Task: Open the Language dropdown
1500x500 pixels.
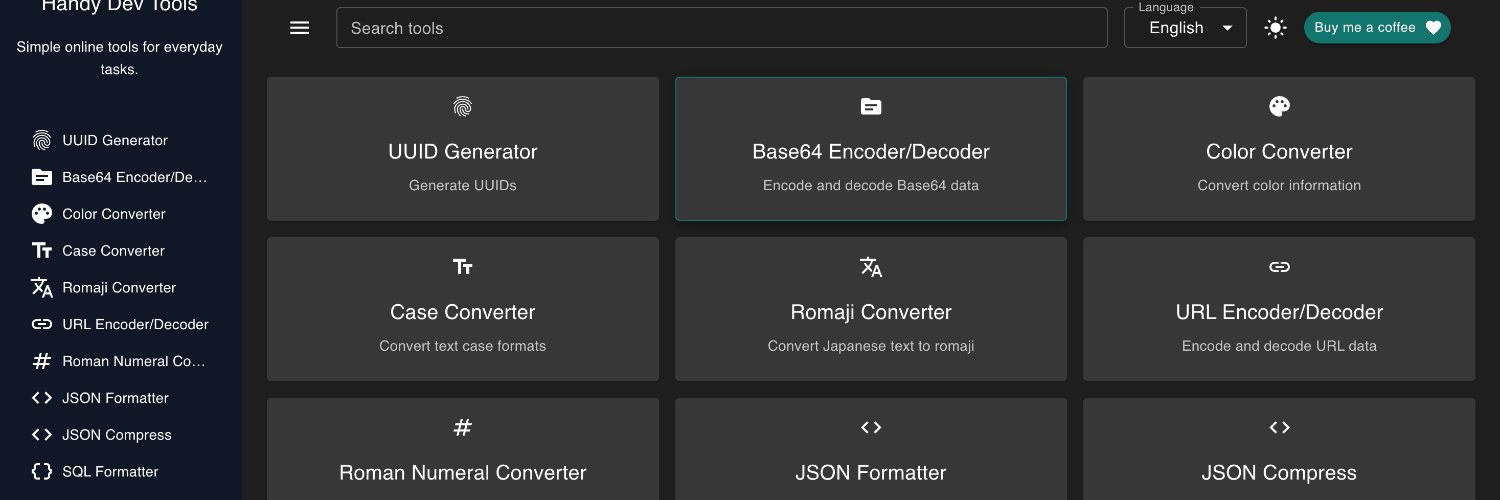Action: (1185, 28)
